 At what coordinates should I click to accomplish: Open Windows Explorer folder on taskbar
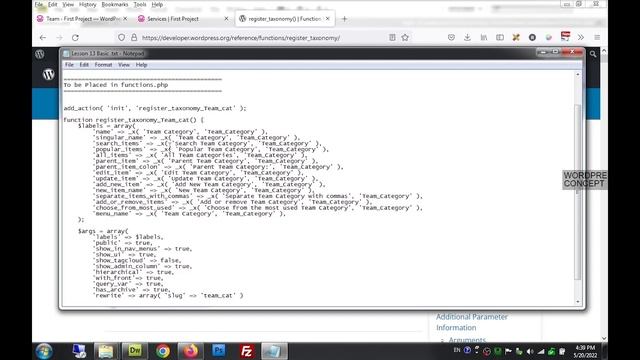tap(106, 351)
